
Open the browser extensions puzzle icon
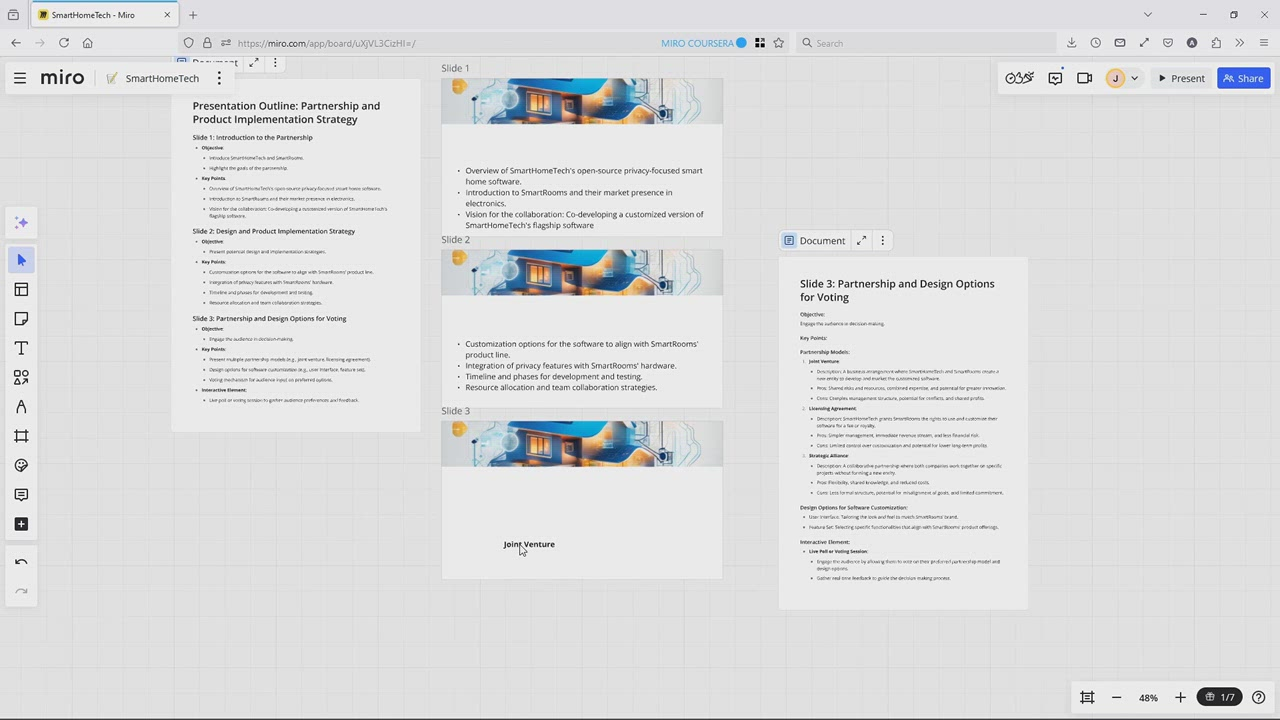coord(1216,43)
